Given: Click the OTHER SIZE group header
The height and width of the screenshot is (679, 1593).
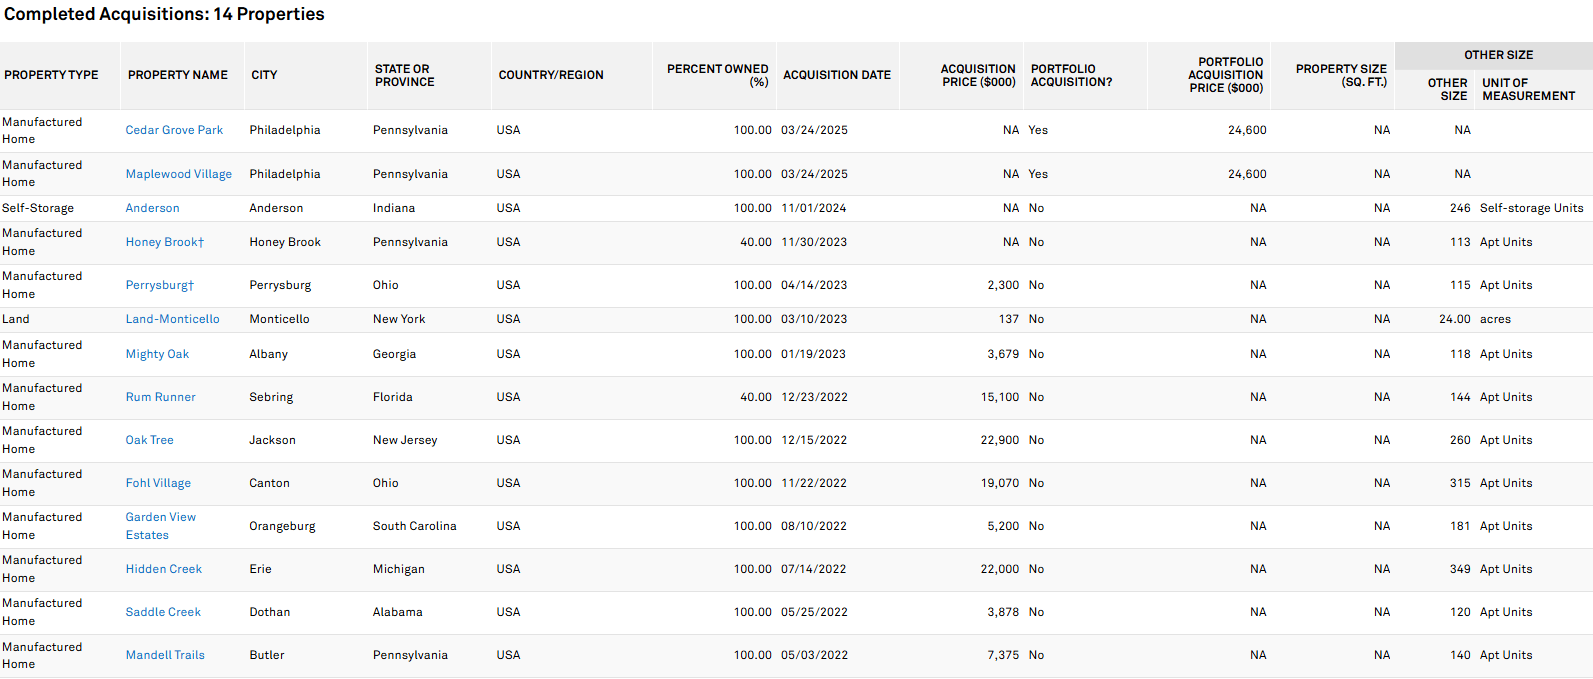Looking at the screenshot, I should [1498, 55].
